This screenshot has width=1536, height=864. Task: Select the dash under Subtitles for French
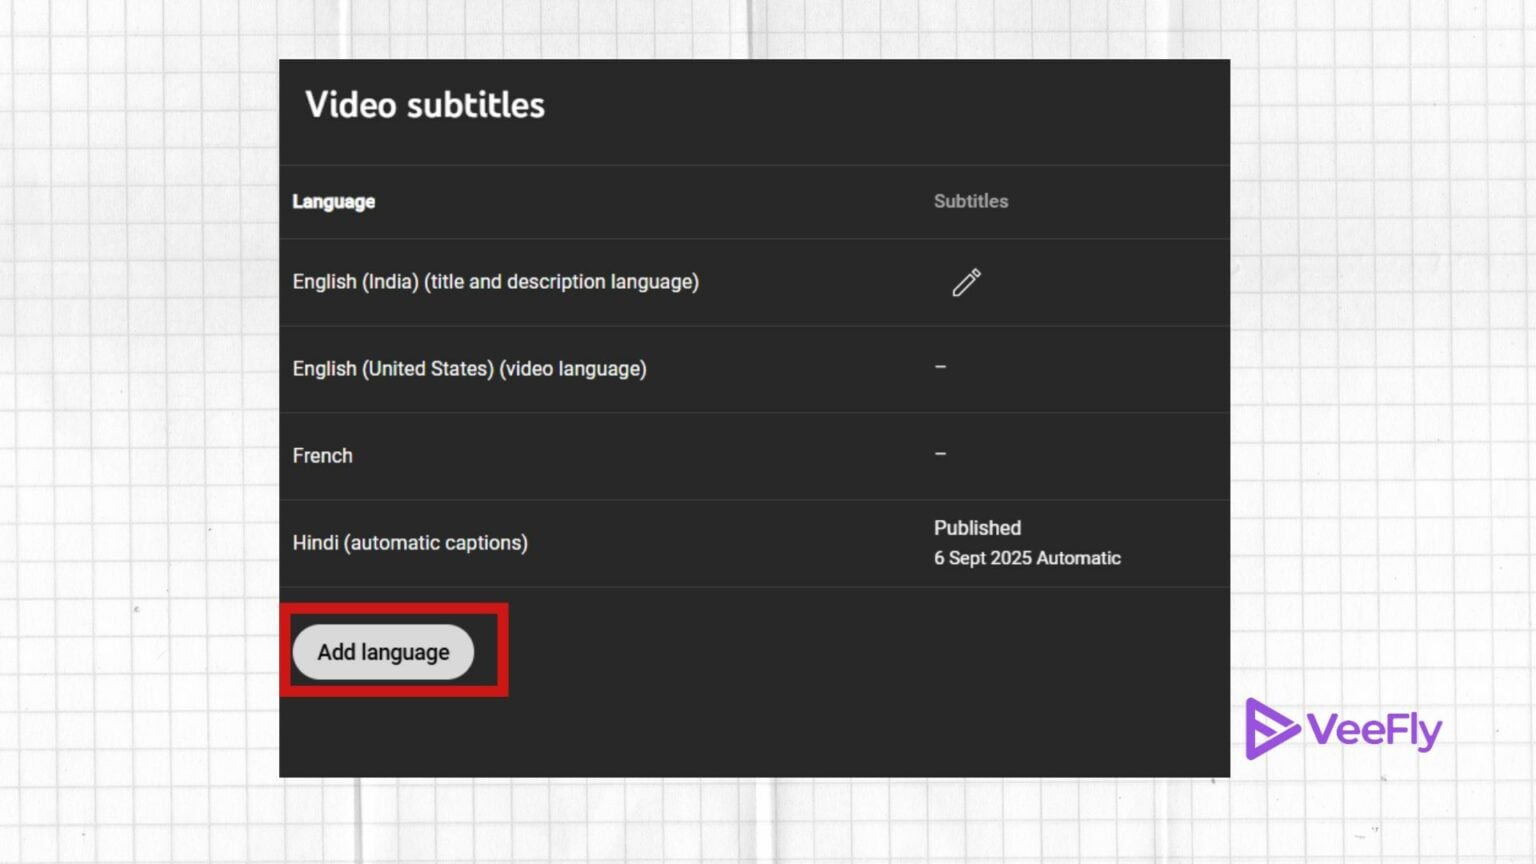click(x=940, y=455)
